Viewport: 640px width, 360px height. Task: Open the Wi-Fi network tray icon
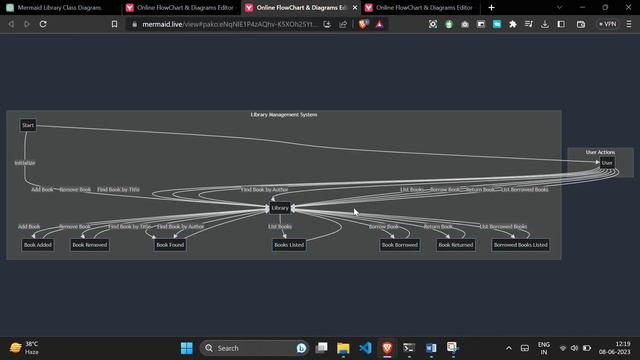point(563,348)
